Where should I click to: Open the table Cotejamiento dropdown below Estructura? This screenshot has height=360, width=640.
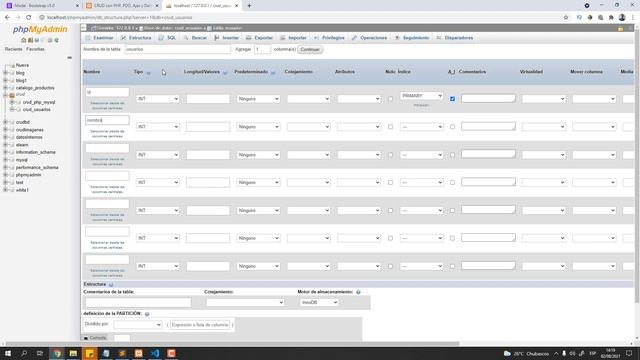tap(245, 302)
